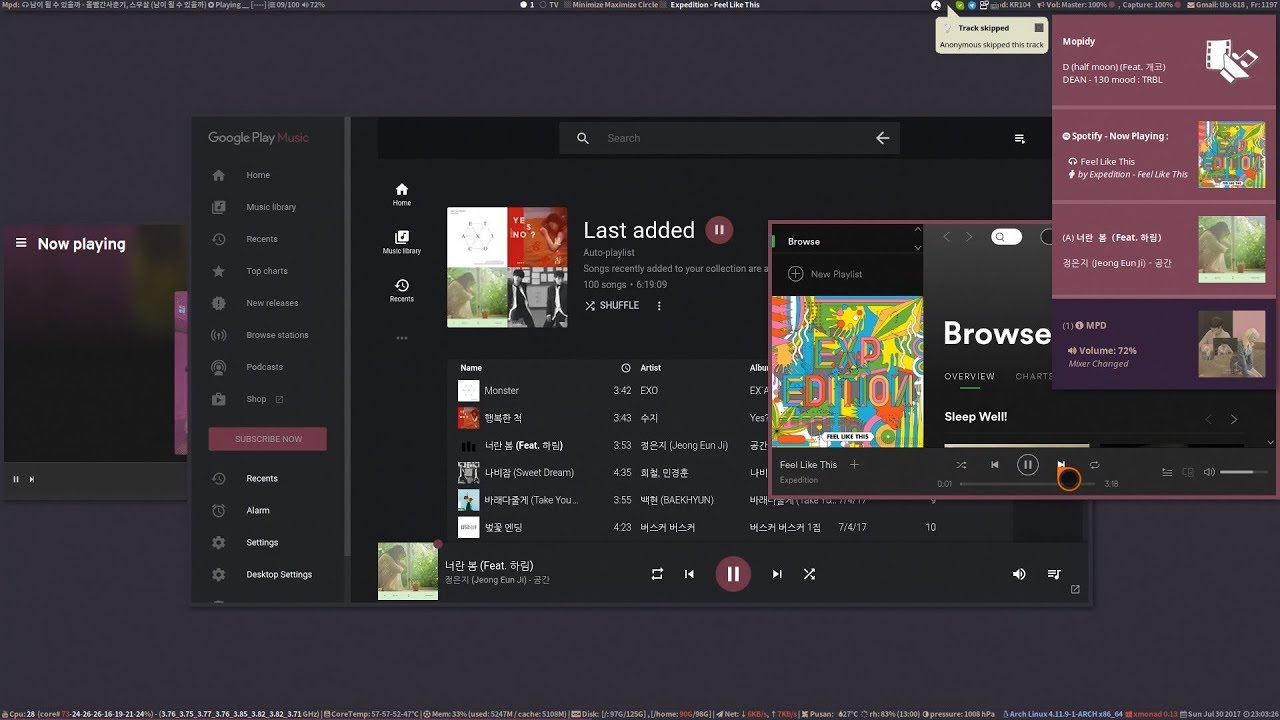This screenshot has width=1280, height=720.
Task: Open Podcasts in the drawer
Action: coord(264,367)
